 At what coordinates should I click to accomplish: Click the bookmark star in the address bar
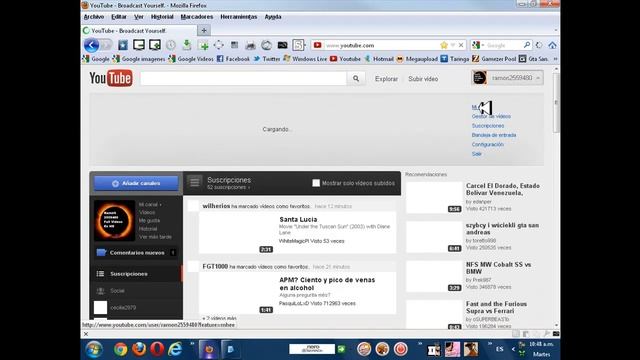[x=444, y=45]
